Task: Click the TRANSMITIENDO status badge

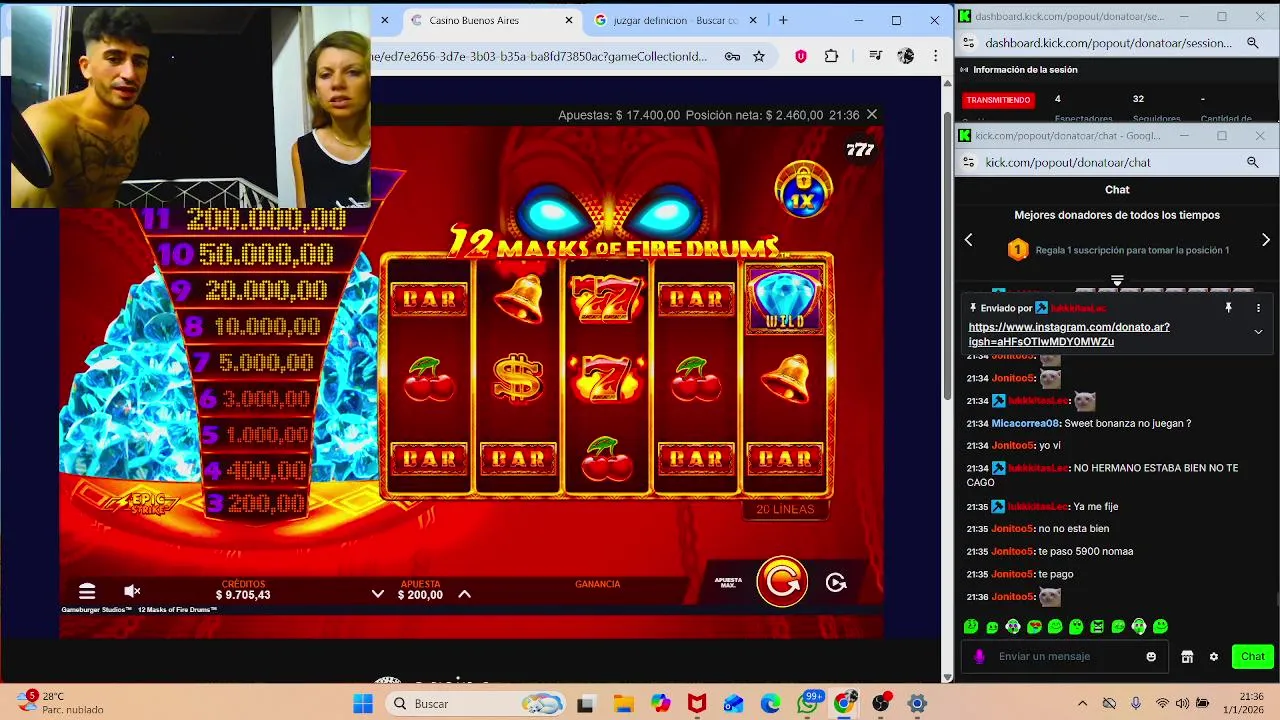Action: pyautogui.click(x=998, y=100)
